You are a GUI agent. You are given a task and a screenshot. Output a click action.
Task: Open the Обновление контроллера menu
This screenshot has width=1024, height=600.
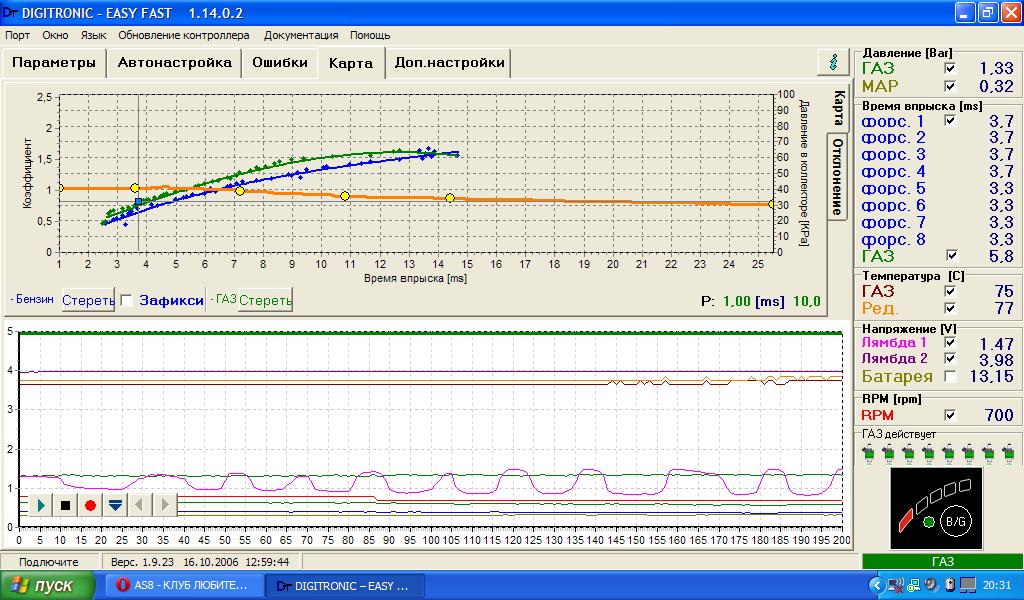coord(184,35)
